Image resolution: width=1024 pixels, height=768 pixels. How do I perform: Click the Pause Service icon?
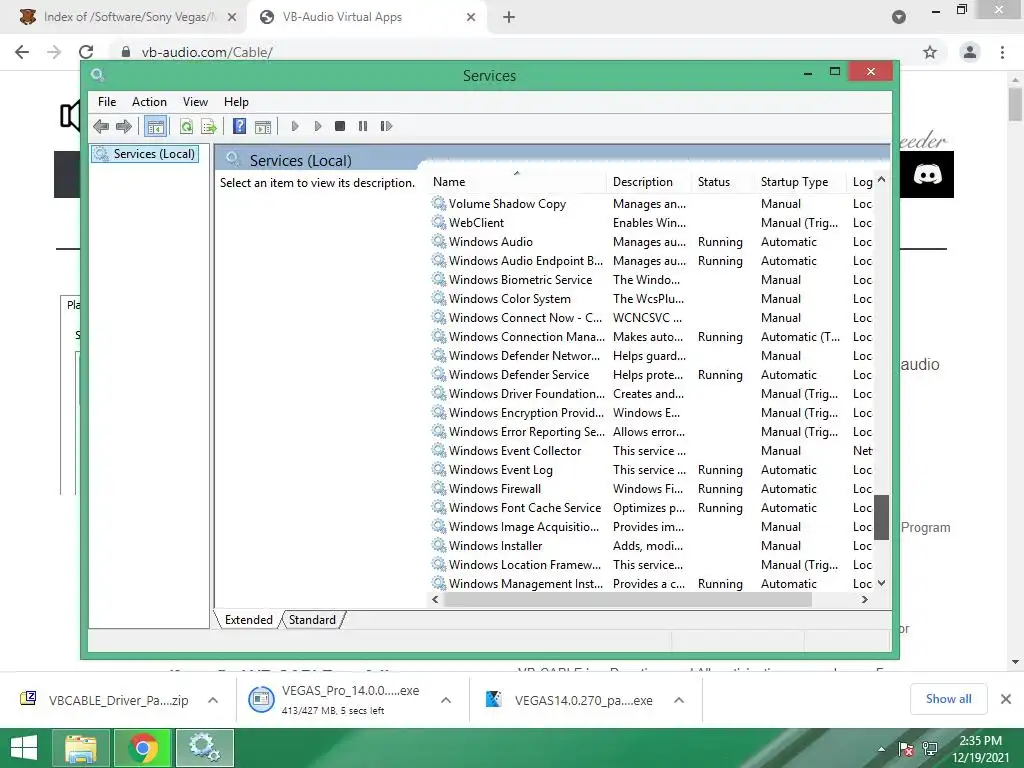[x=363, y=126]
